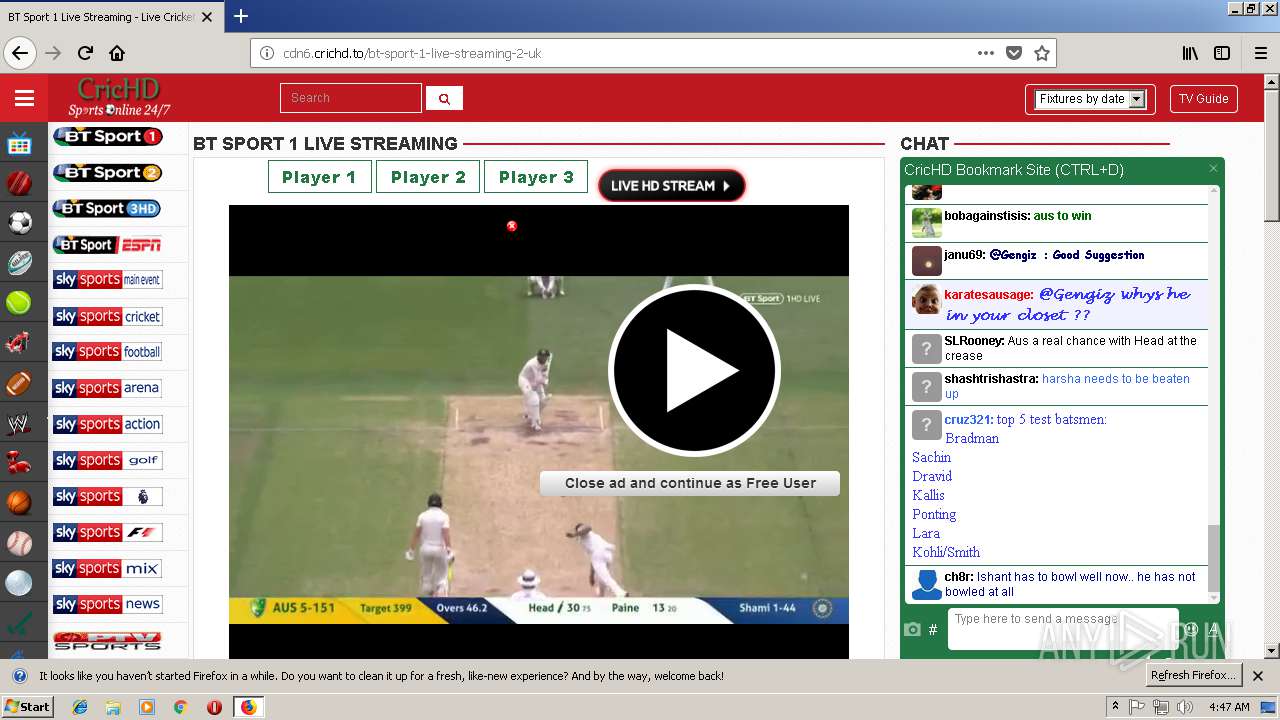Reload the current page

(x=85, y=53)
